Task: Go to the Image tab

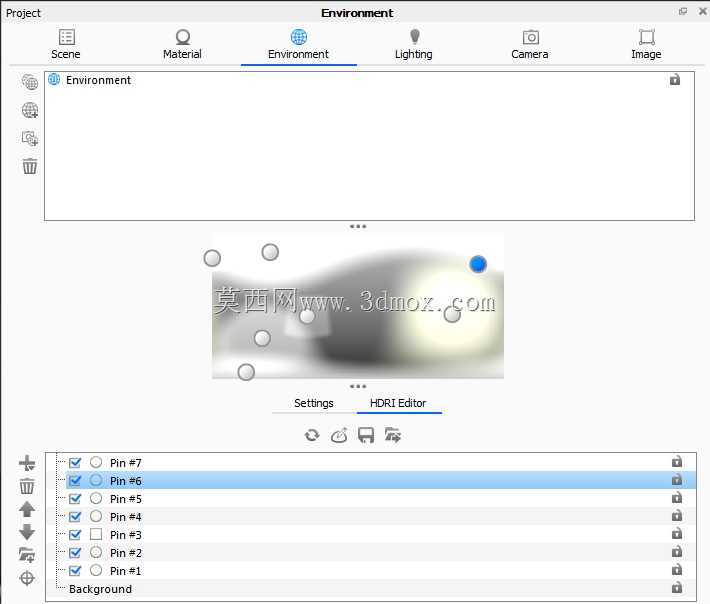Action: coord(646,44)
